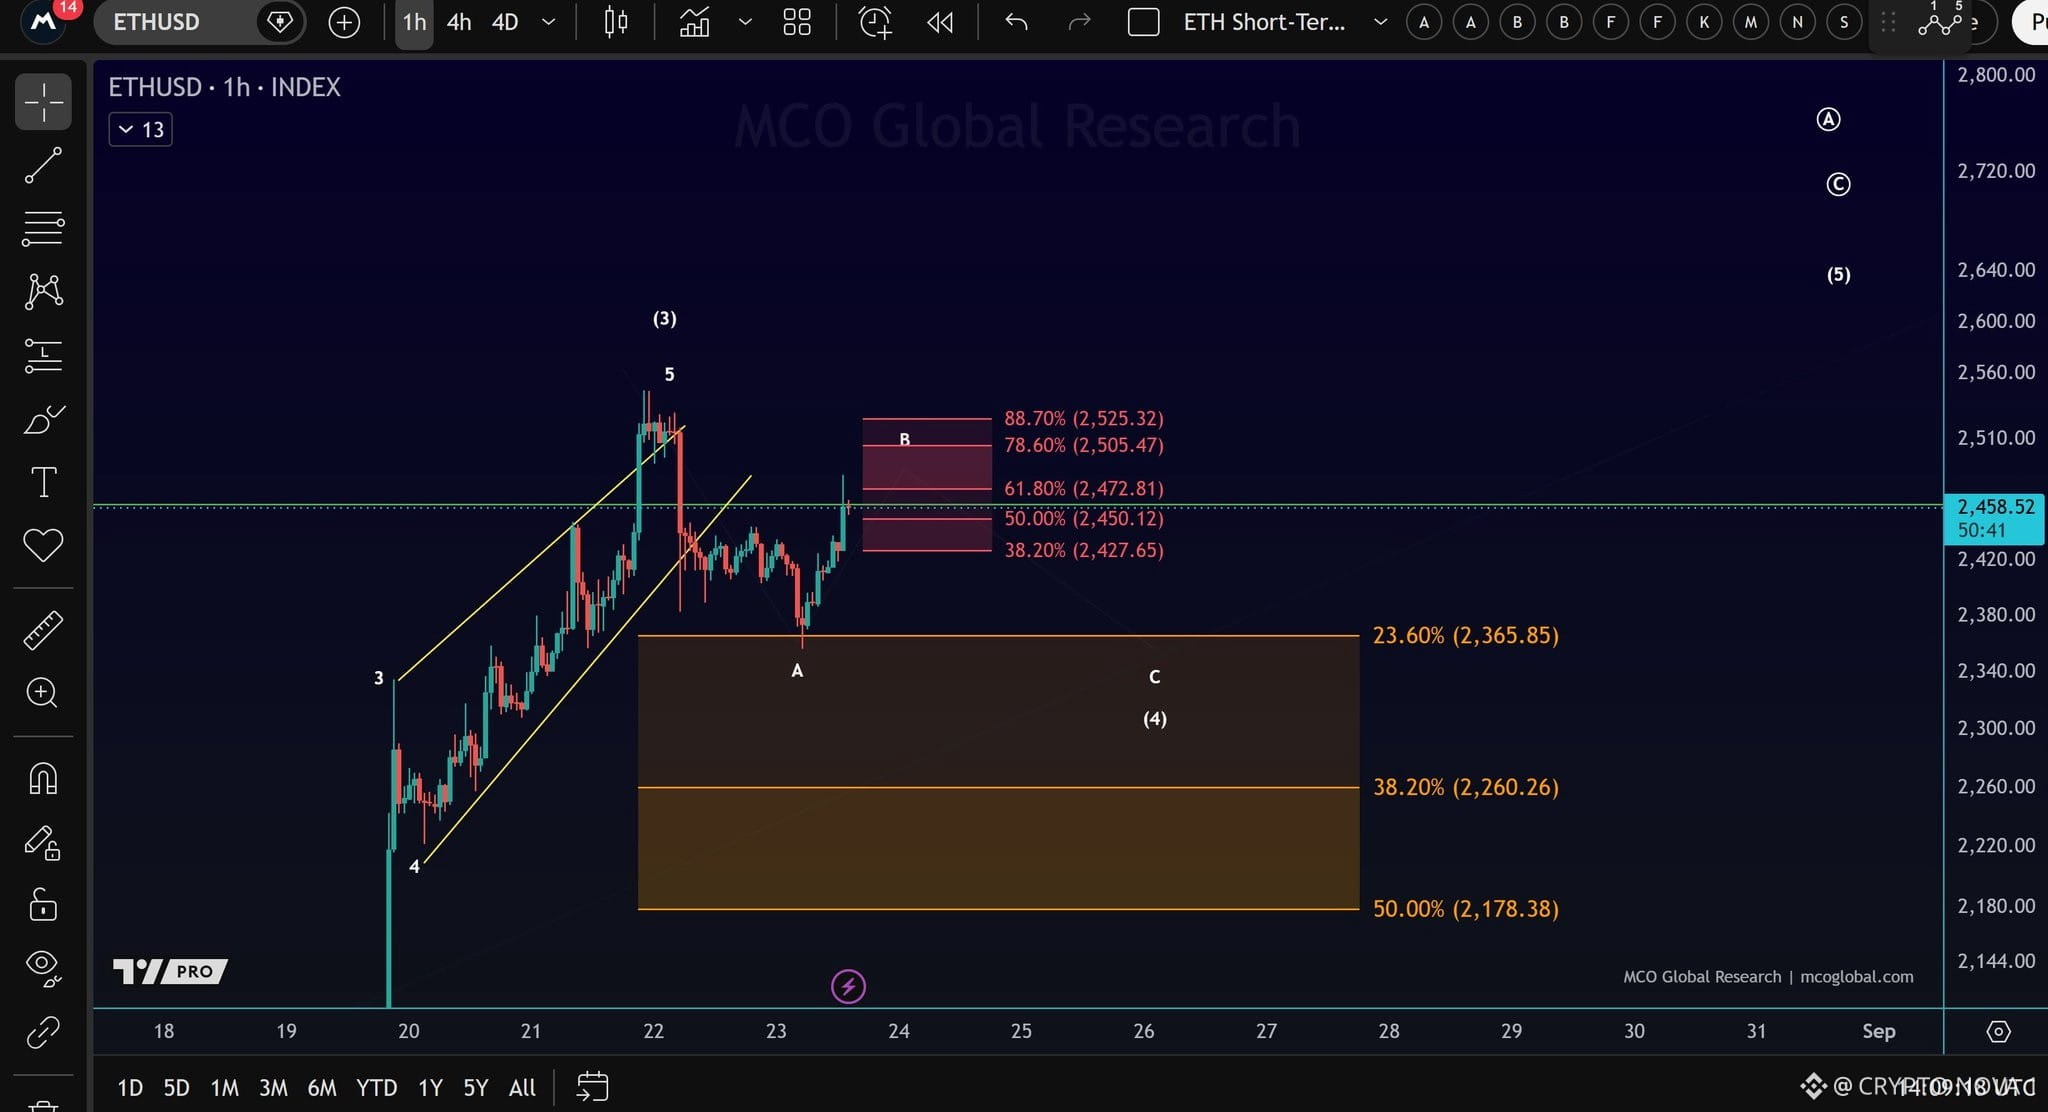
Task: Select the S quick-access circle button
Action: [1844, 22]
